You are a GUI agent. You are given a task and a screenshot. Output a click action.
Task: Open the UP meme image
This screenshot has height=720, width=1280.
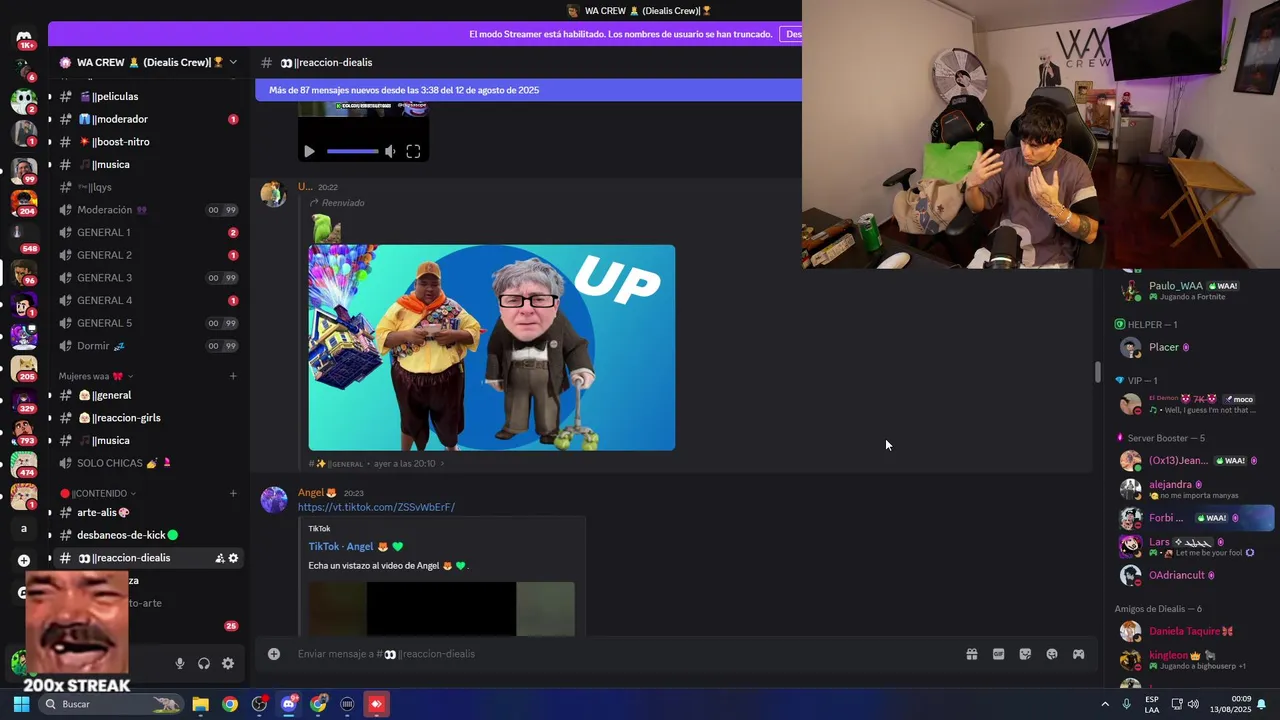point(492,348)
